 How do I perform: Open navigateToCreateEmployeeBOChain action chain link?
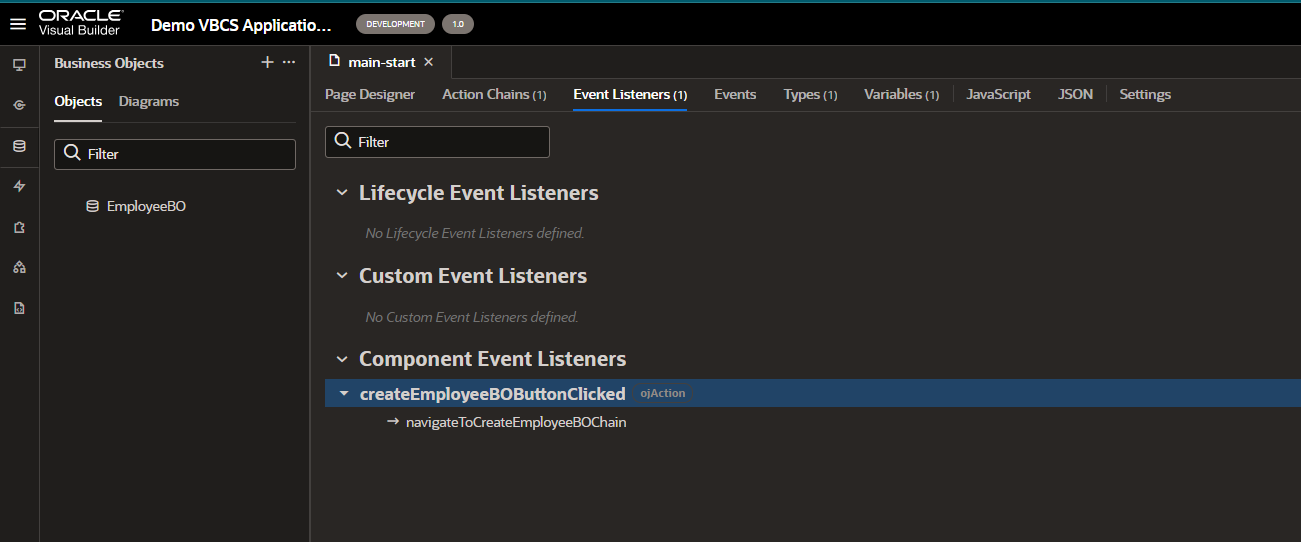[x=515, y=422]
